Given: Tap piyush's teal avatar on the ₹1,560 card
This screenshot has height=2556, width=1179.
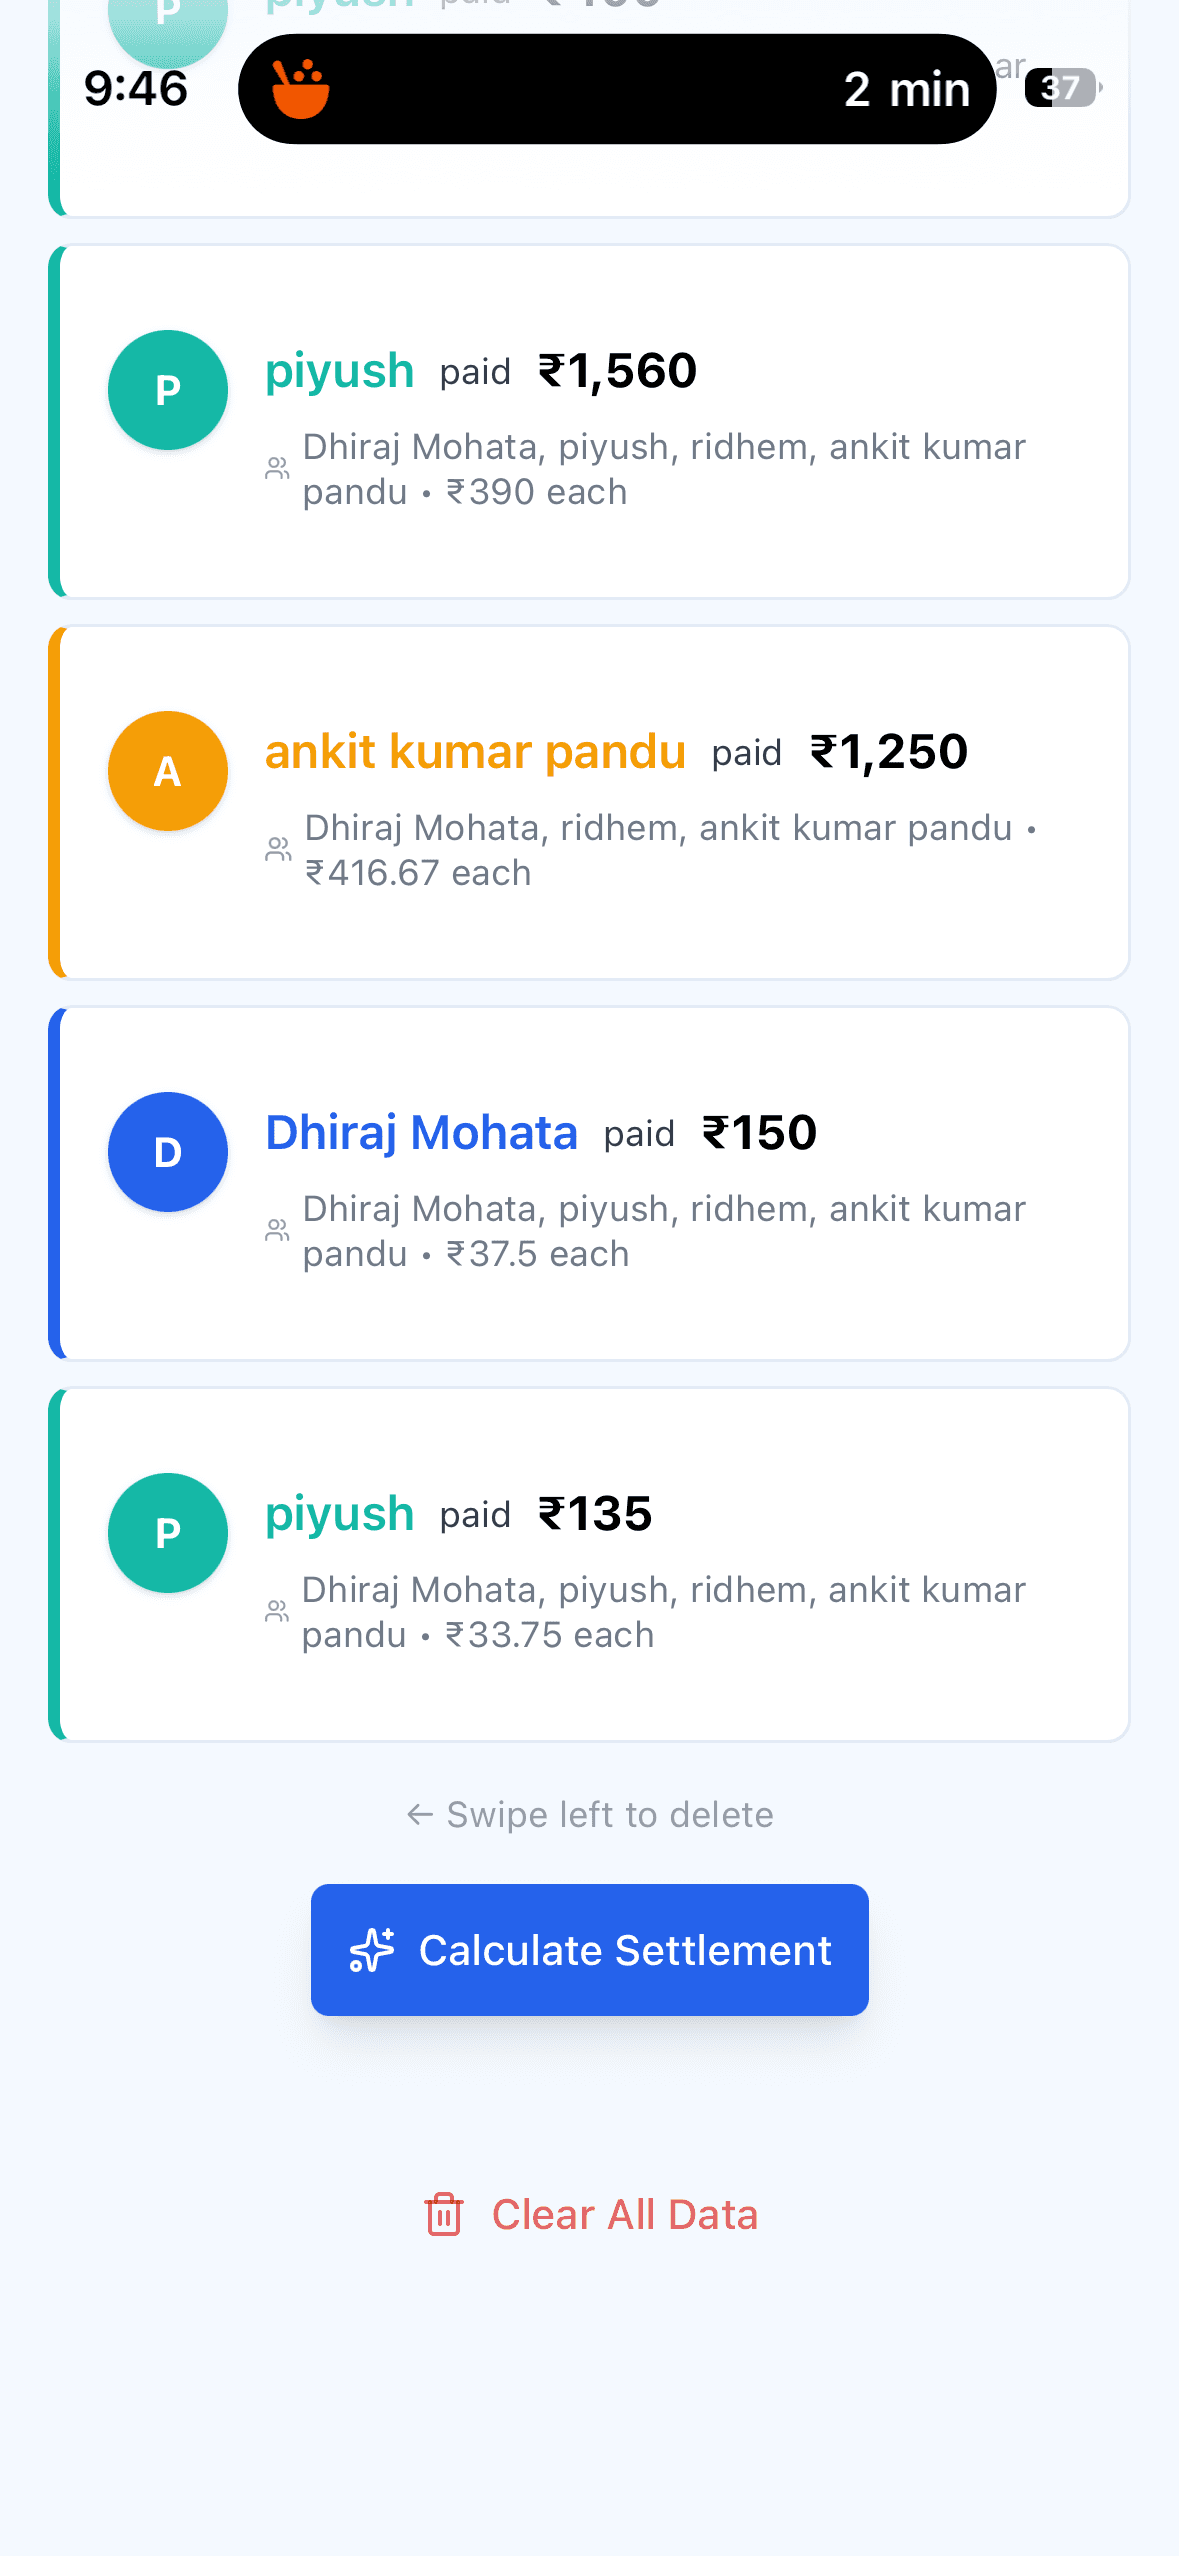Looking at the screenshot, I should (x=167, y=390).
